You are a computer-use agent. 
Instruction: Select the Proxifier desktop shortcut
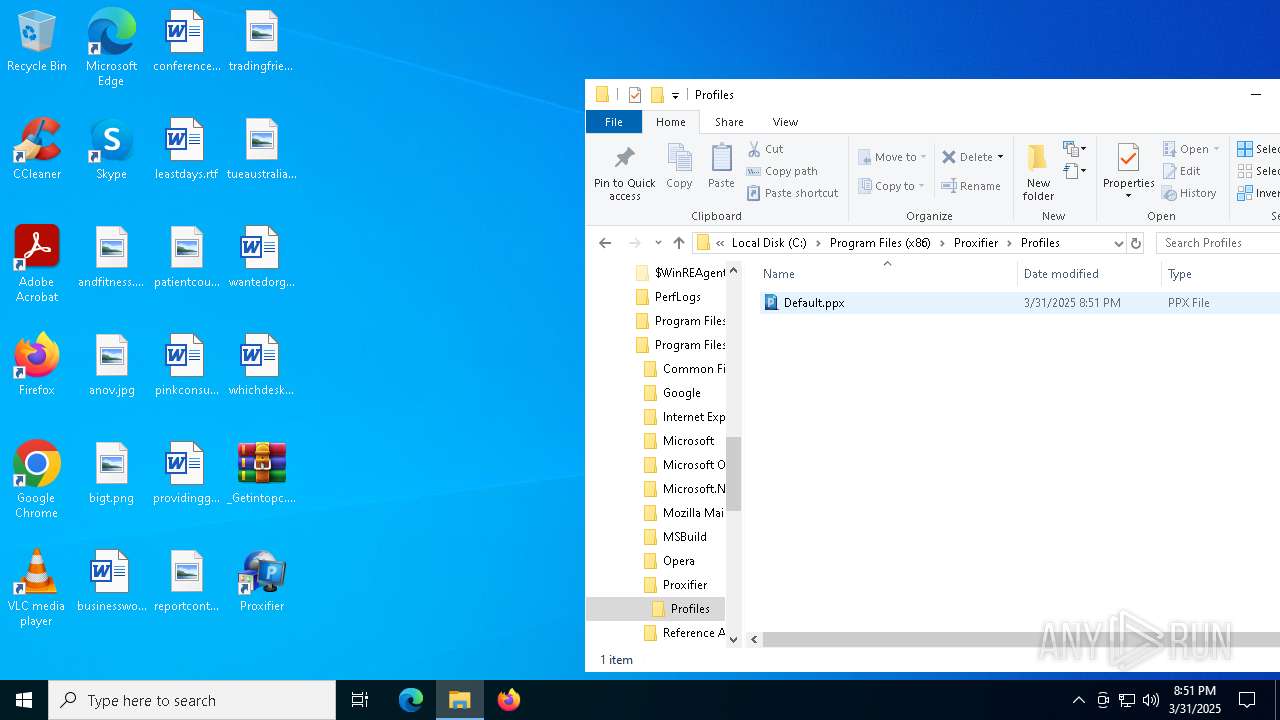pos(262,581)
